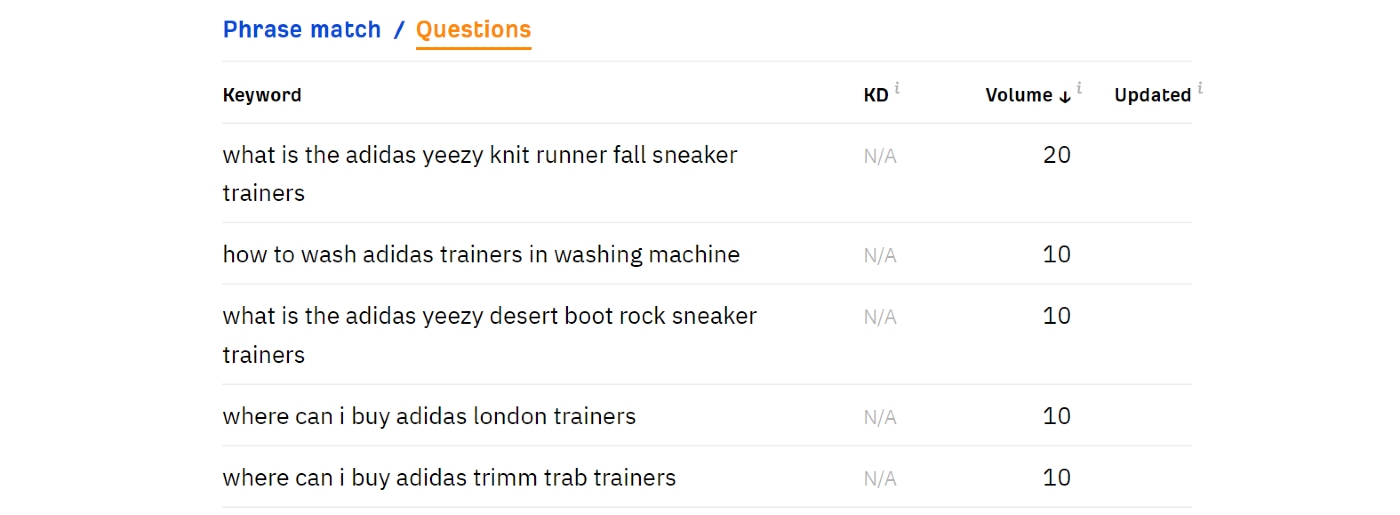Click N/A KD value for washing machine keyword
Viewport: 1400px width, 515px height.
[x=880, y=255]
